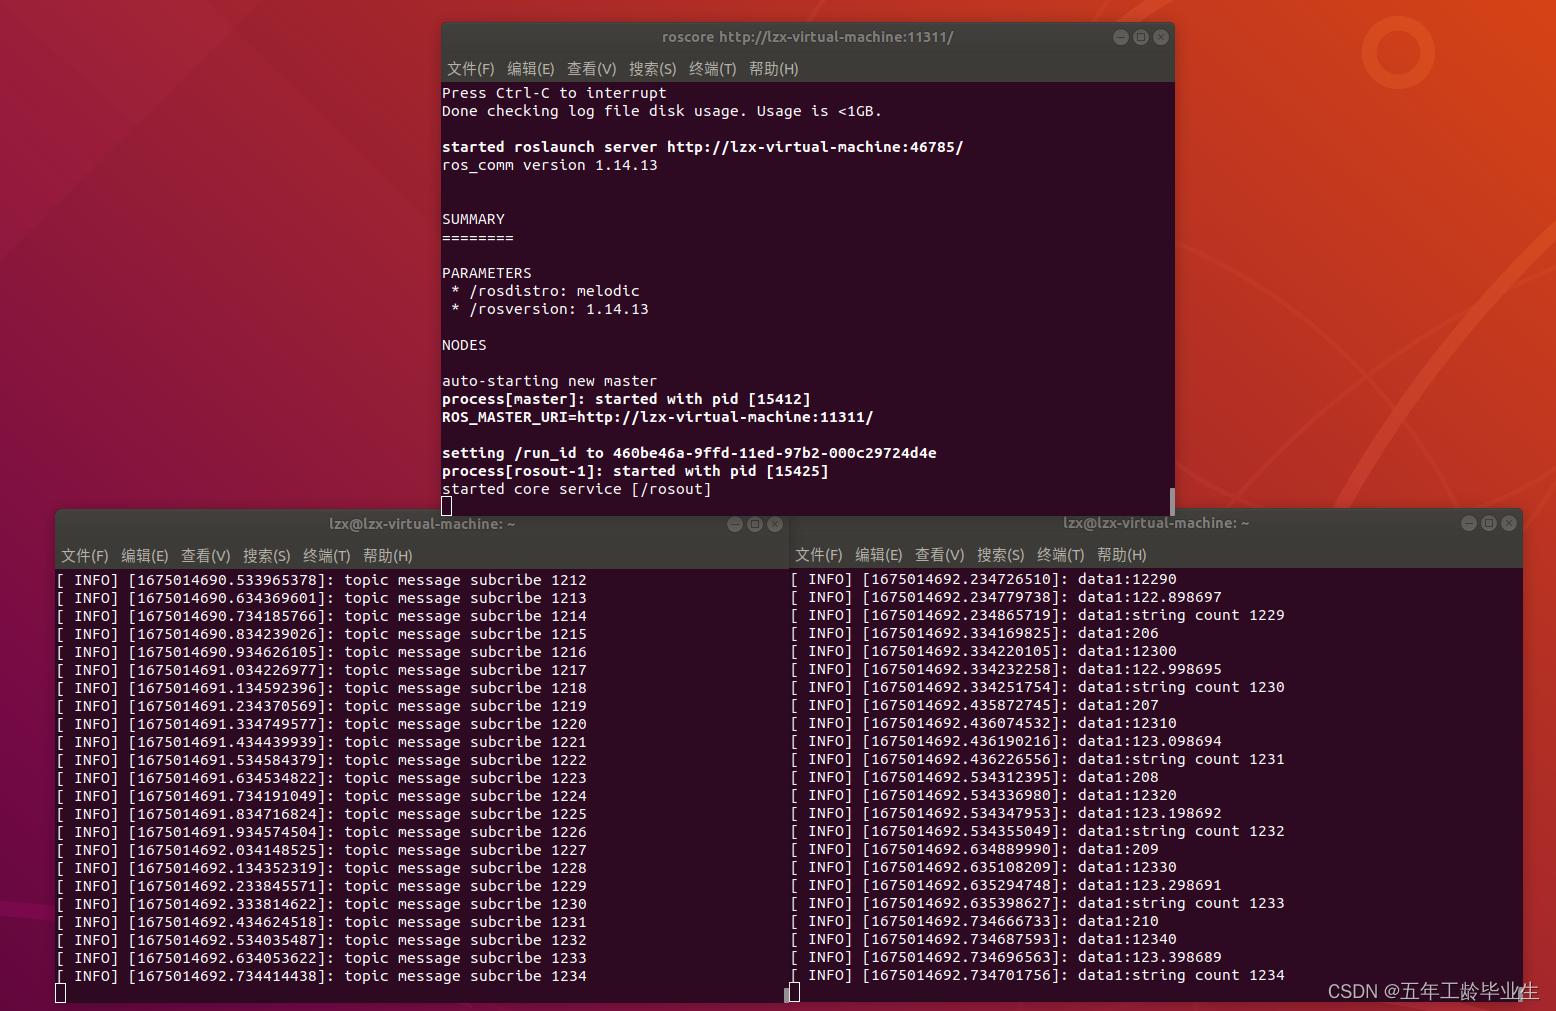Screen dimensions: 1556x1011
Task: Open 终端(T) menu in right data1 terminal
Action: (x=1060, y=555)
